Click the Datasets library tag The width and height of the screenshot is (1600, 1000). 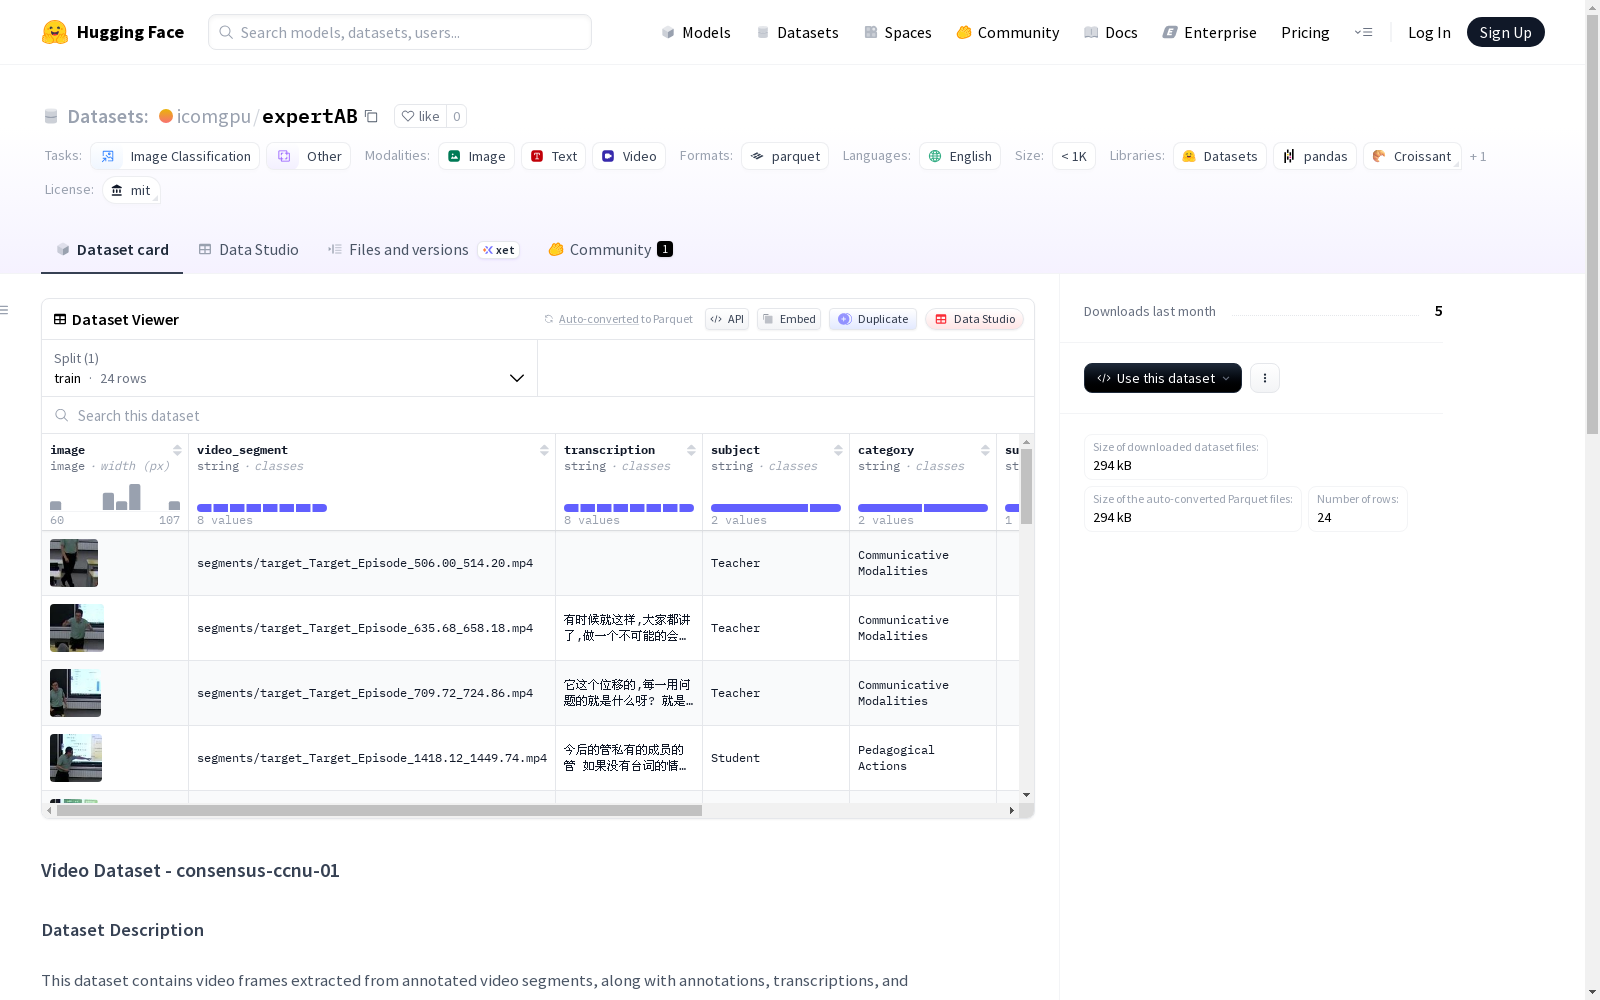coord(1220,156)
